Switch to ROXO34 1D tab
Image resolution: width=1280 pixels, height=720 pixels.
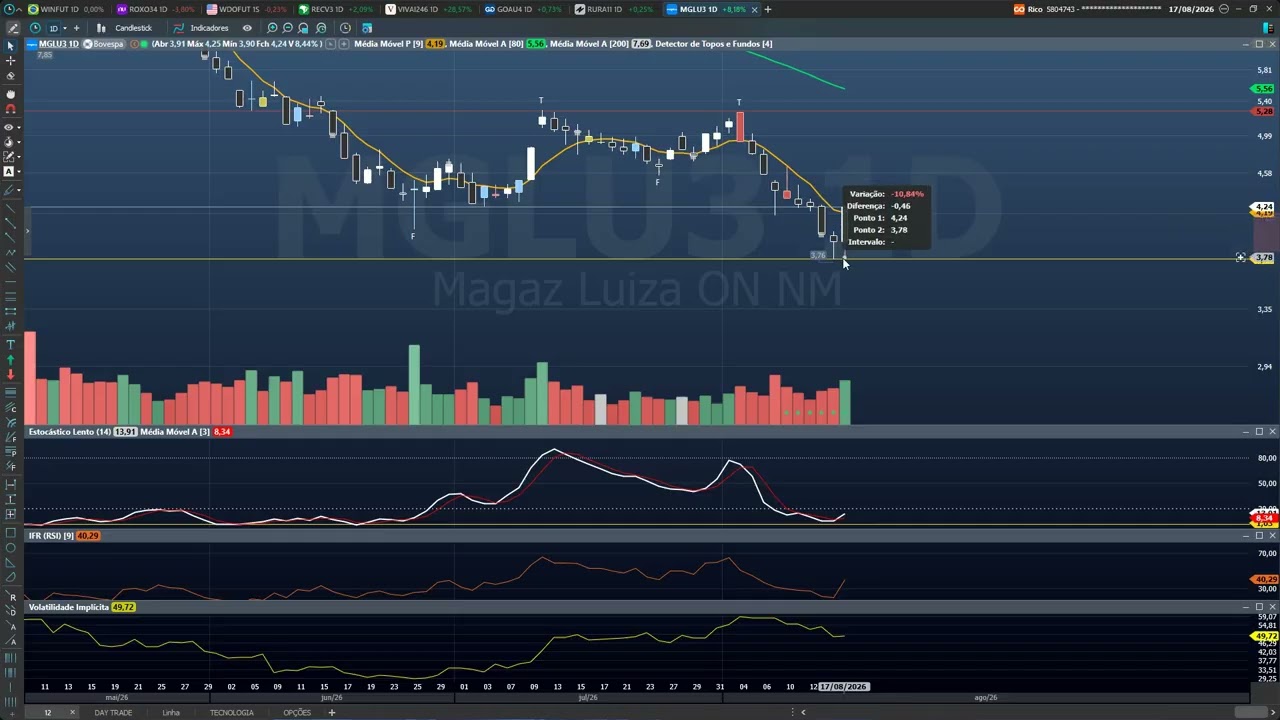(x=154, y=9)
